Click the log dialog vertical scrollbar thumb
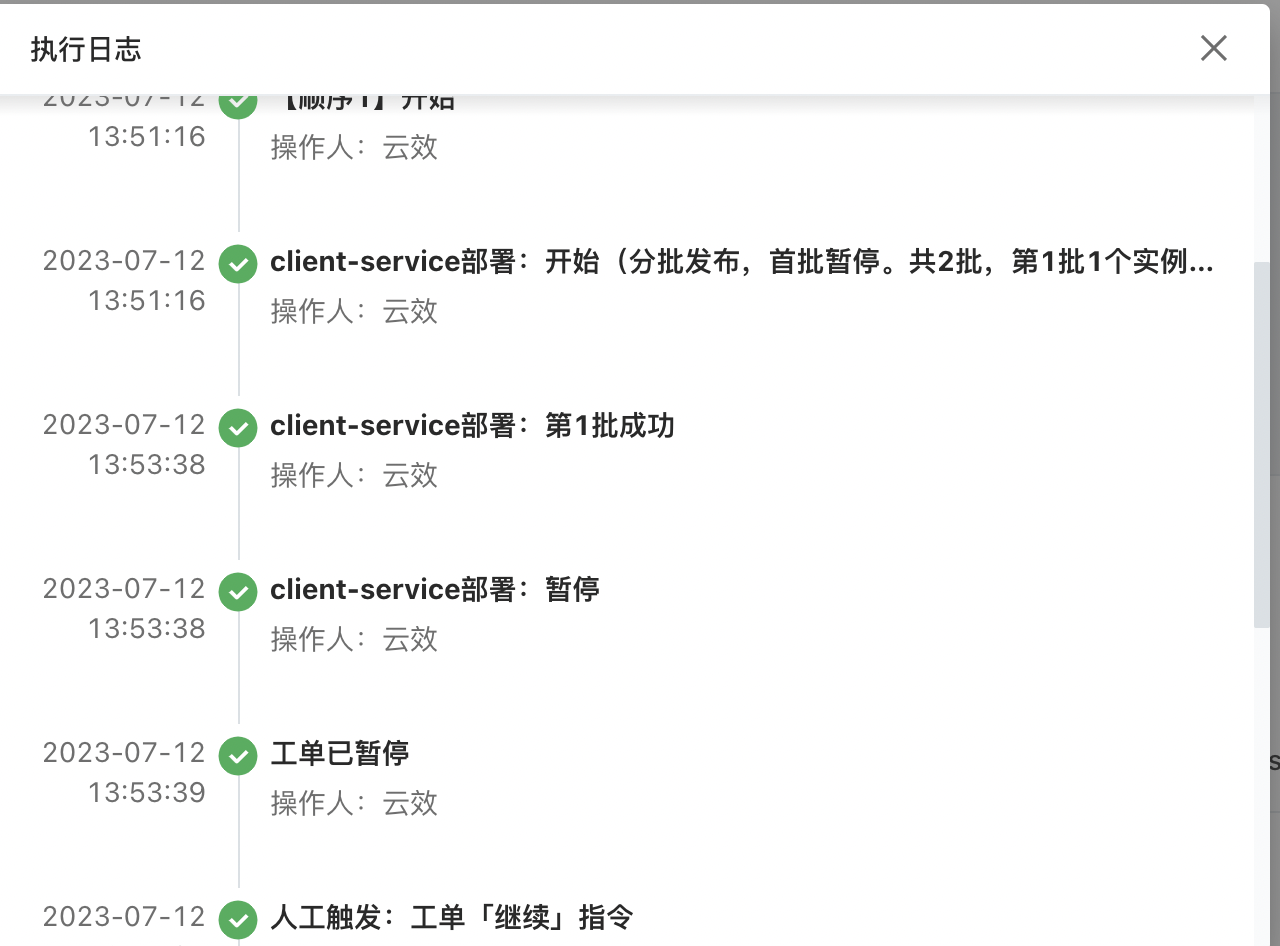Screen dimensions: 1280x946 pos(1262,445)
